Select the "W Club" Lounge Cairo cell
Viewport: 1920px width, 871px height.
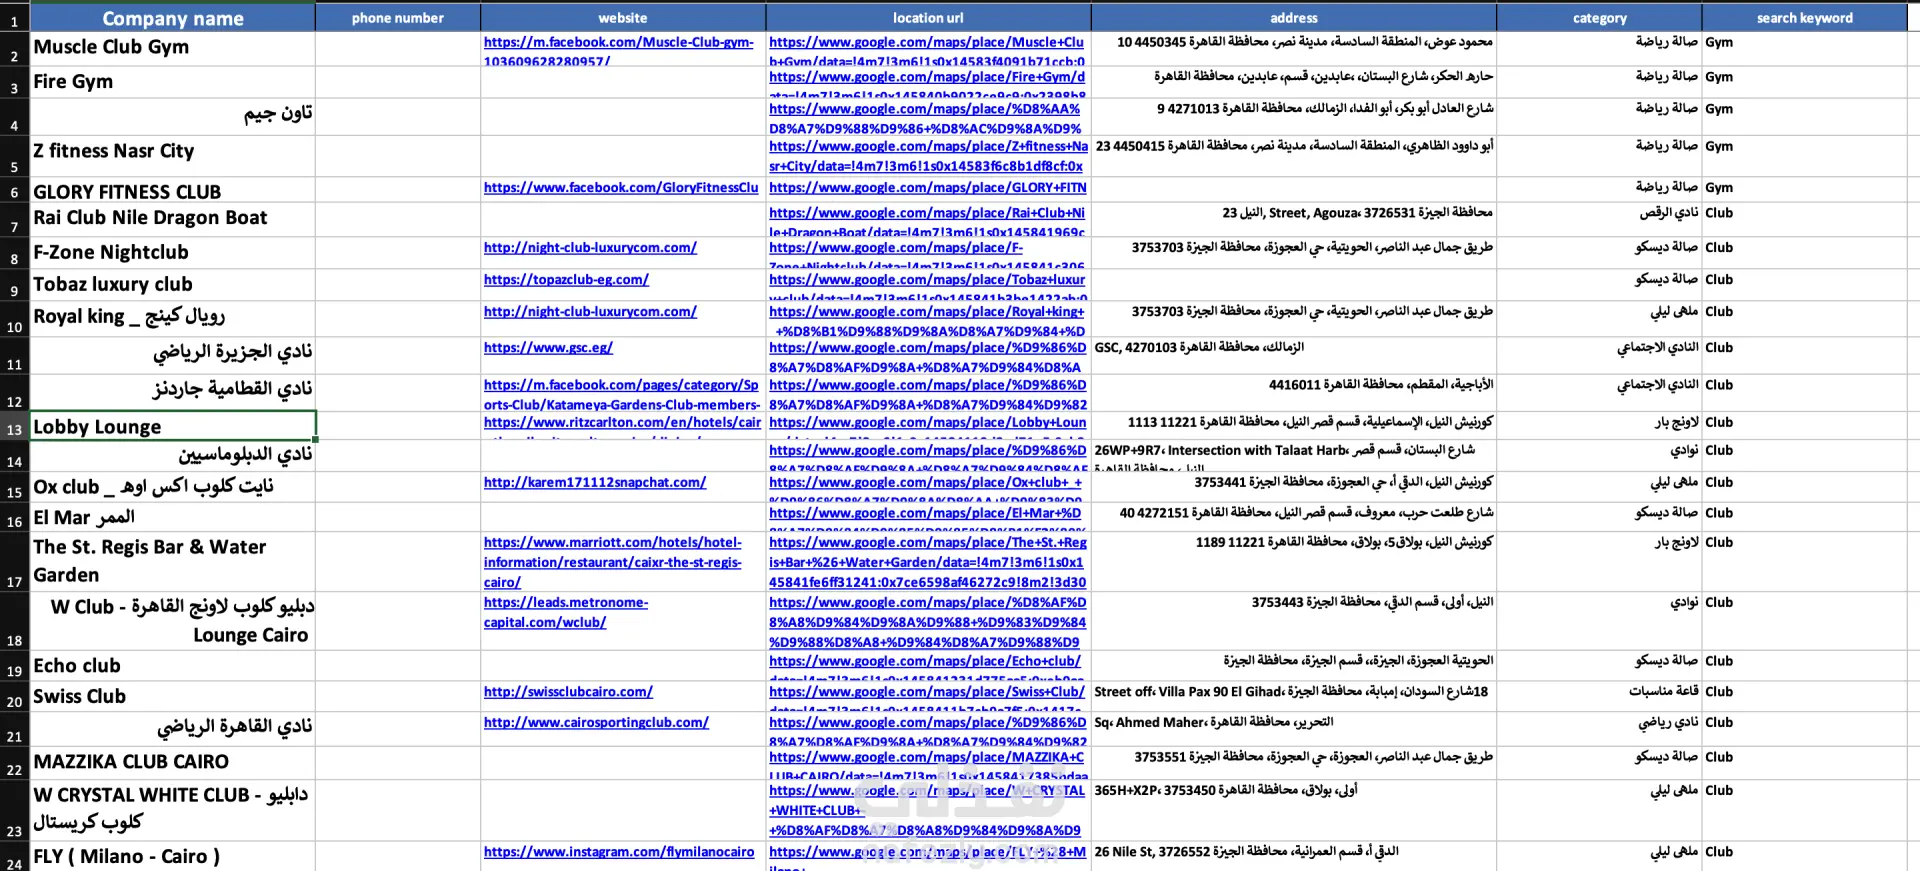coord(173,621)
